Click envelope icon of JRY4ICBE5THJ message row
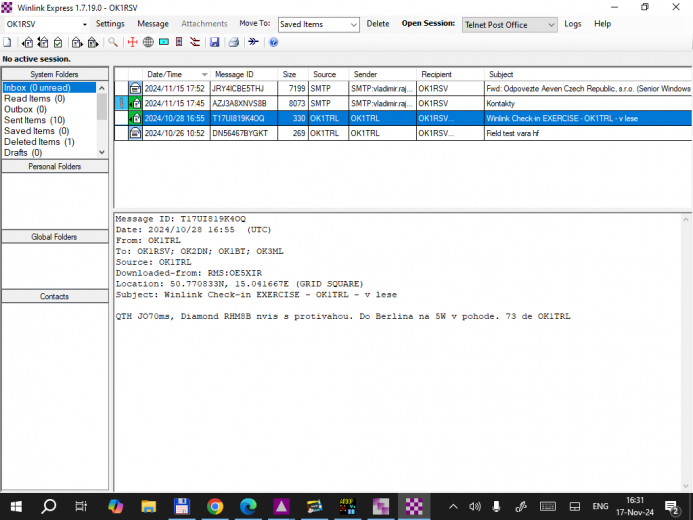This screenshot has width=693, height=520. [x=135, y=88]
